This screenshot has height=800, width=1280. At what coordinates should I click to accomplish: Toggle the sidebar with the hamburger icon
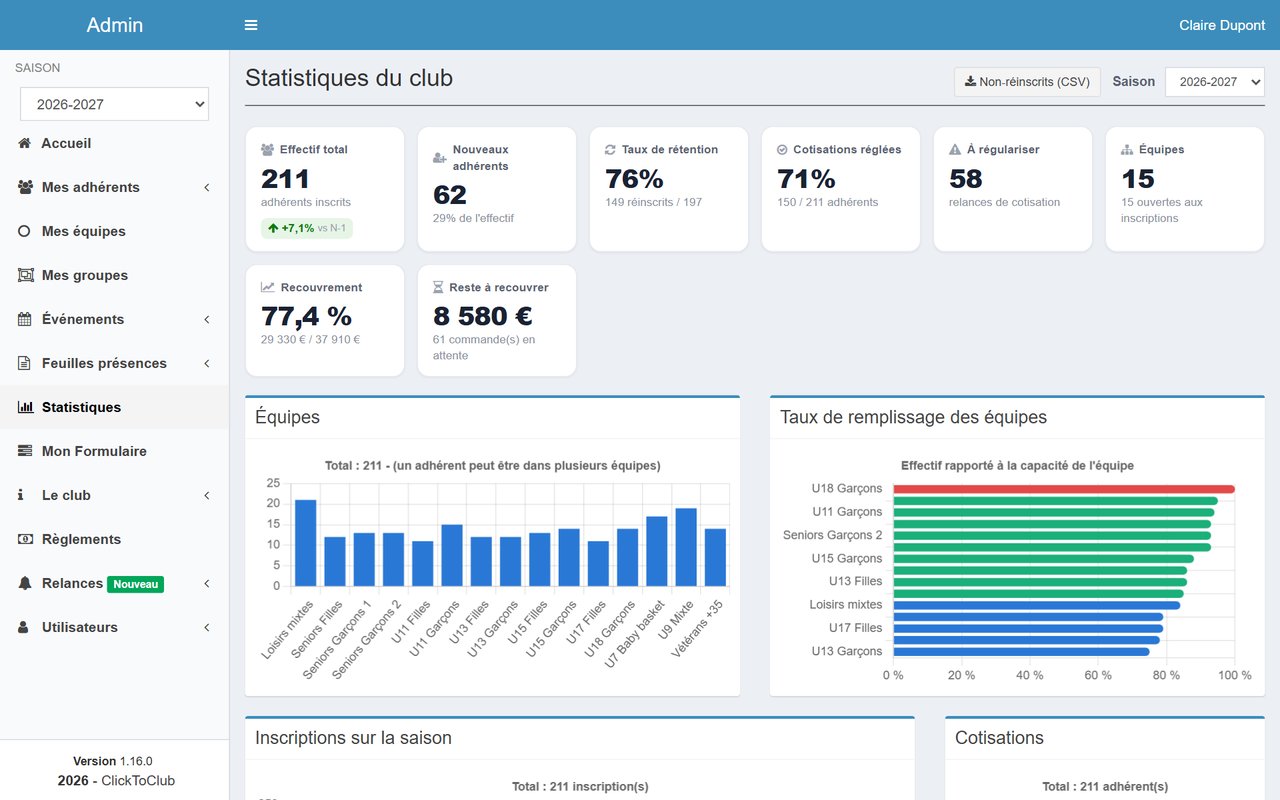pos(251,25)
